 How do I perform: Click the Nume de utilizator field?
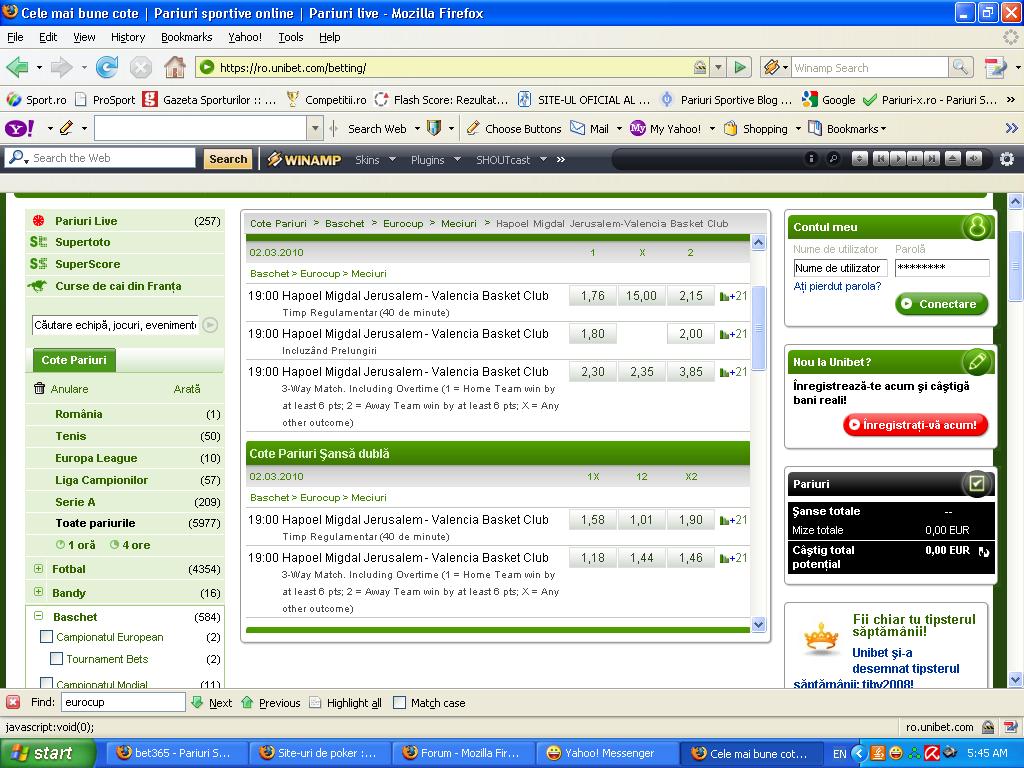(840, 268)
